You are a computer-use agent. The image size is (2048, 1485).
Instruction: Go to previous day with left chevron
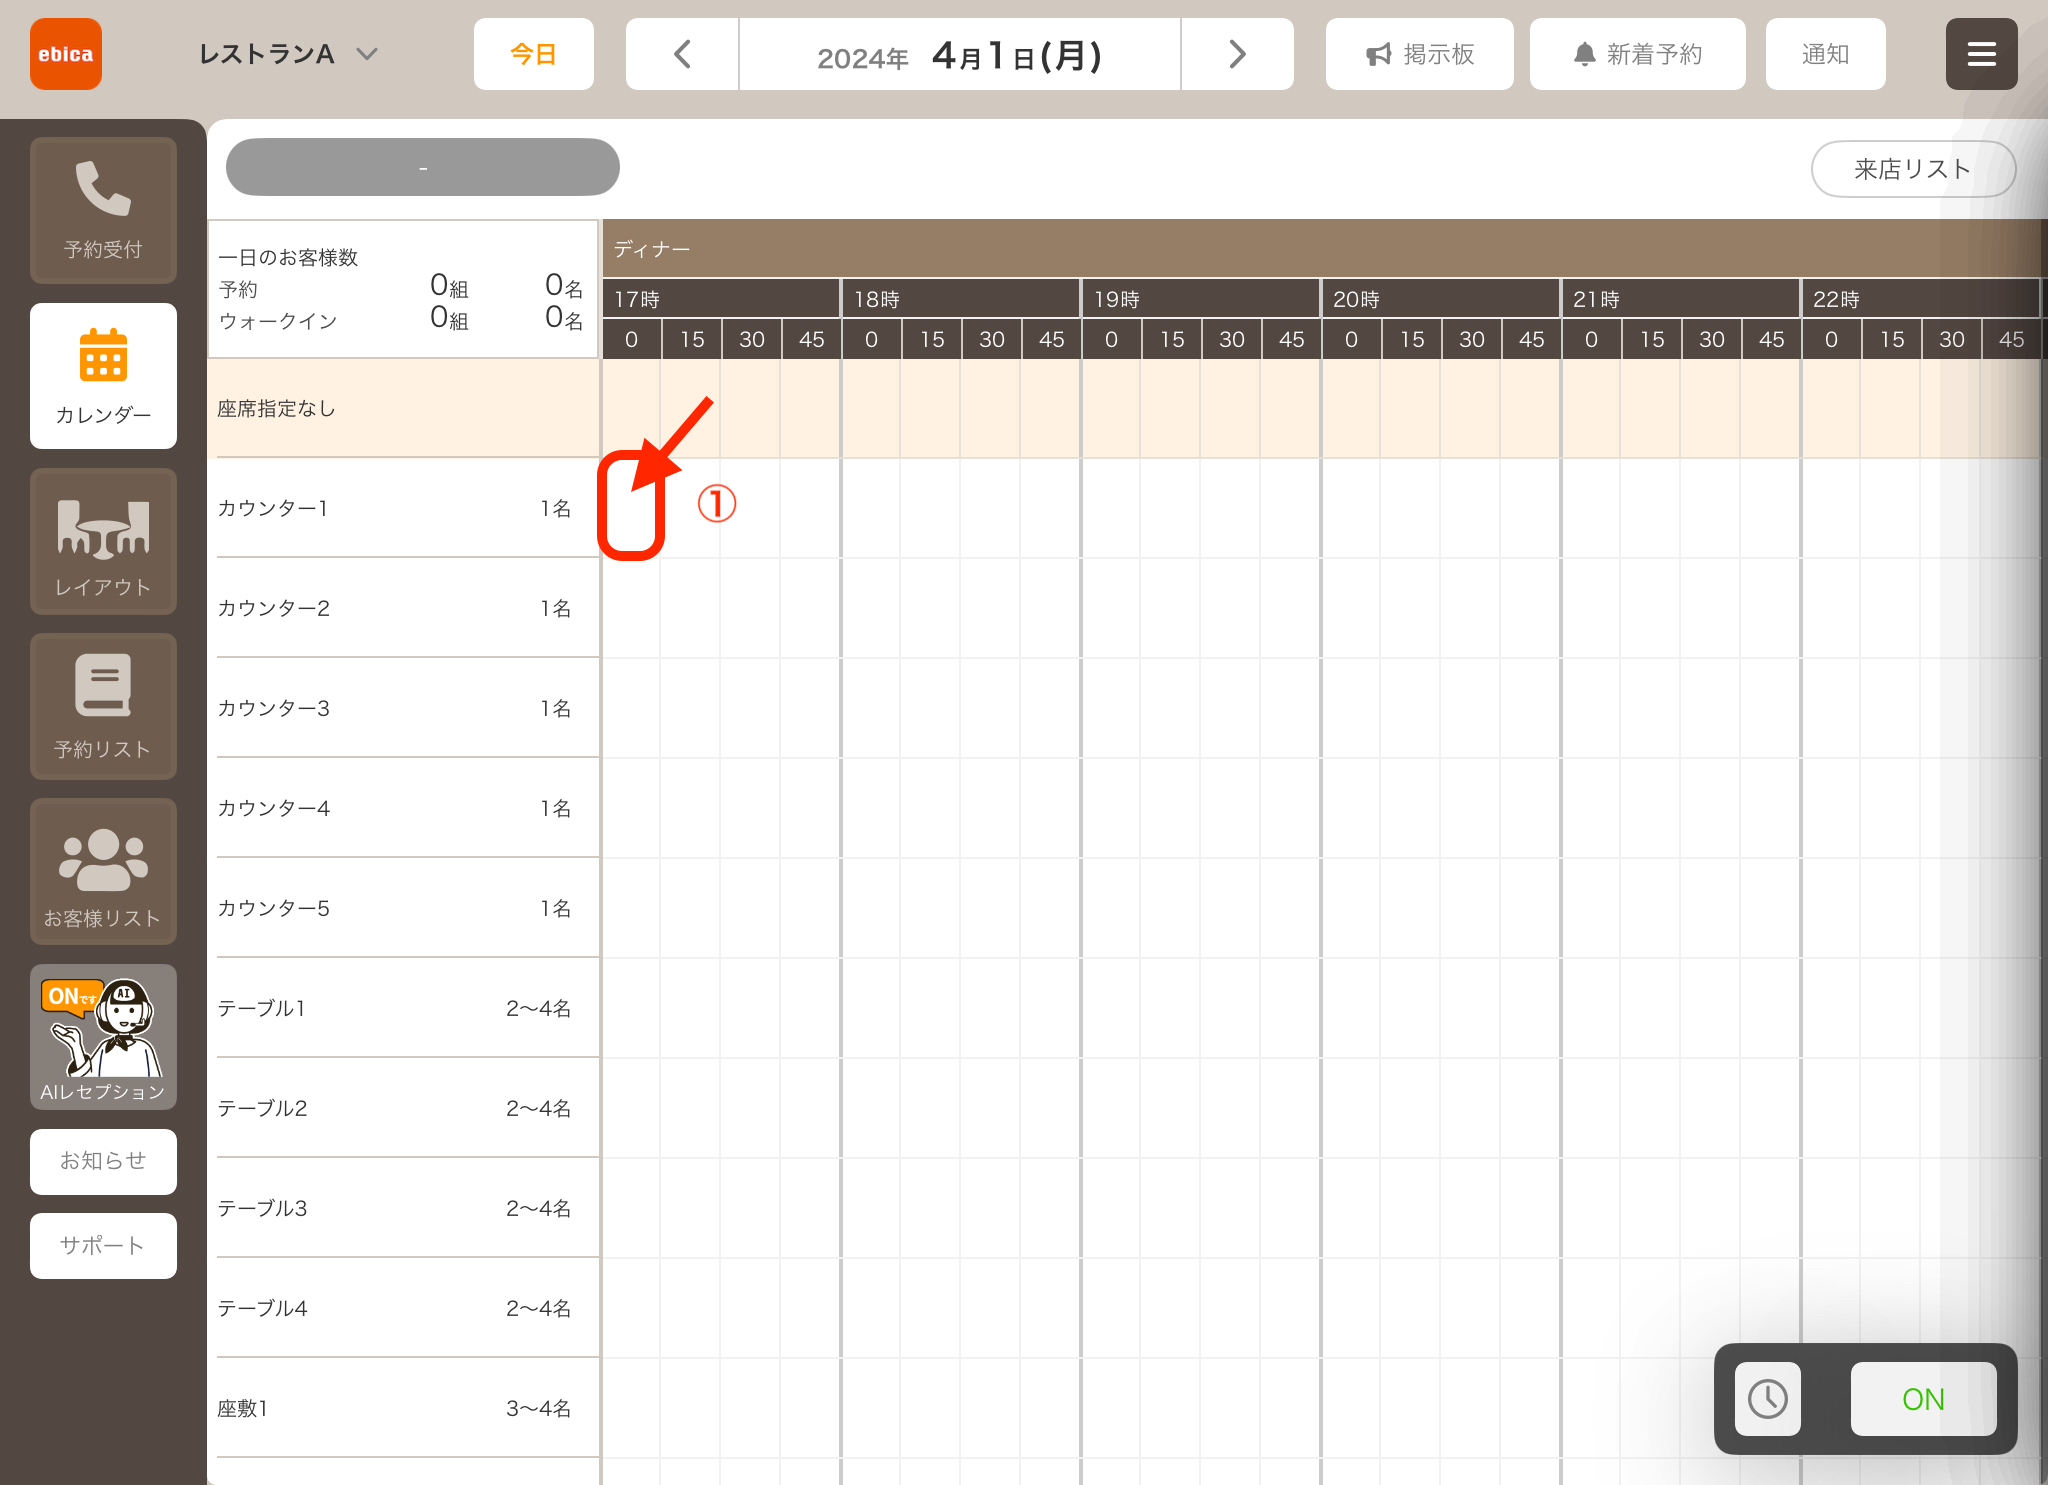[682, 54]
